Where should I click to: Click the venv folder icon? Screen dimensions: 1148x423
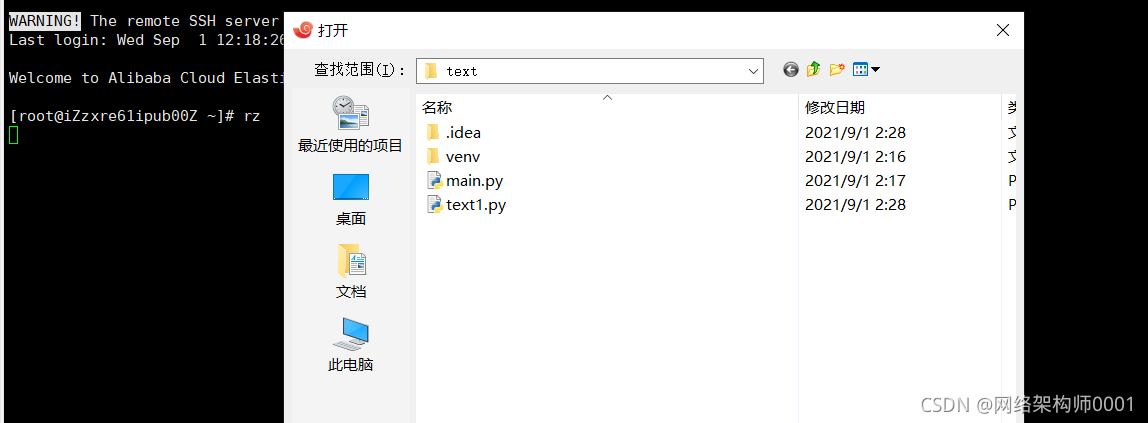pyautogui.click(x=433, y=157)
